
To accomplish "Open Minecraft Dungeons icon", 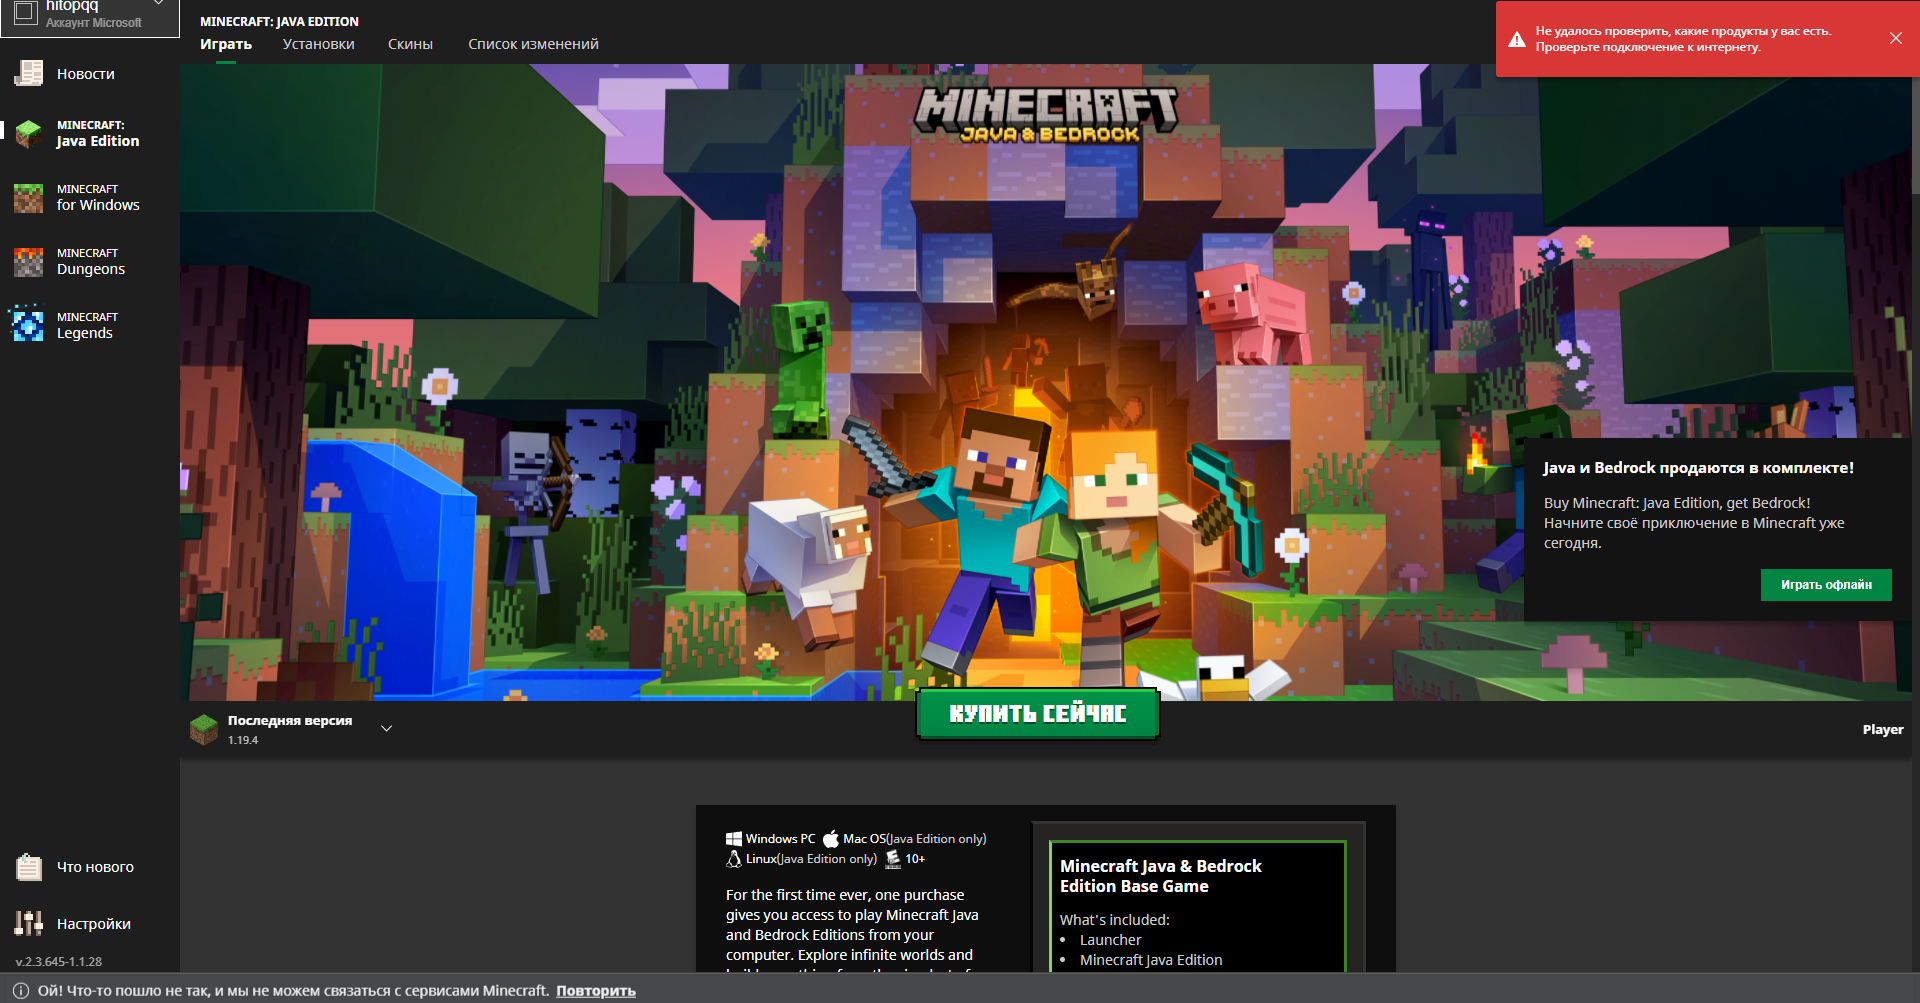I will pos(29,261).
